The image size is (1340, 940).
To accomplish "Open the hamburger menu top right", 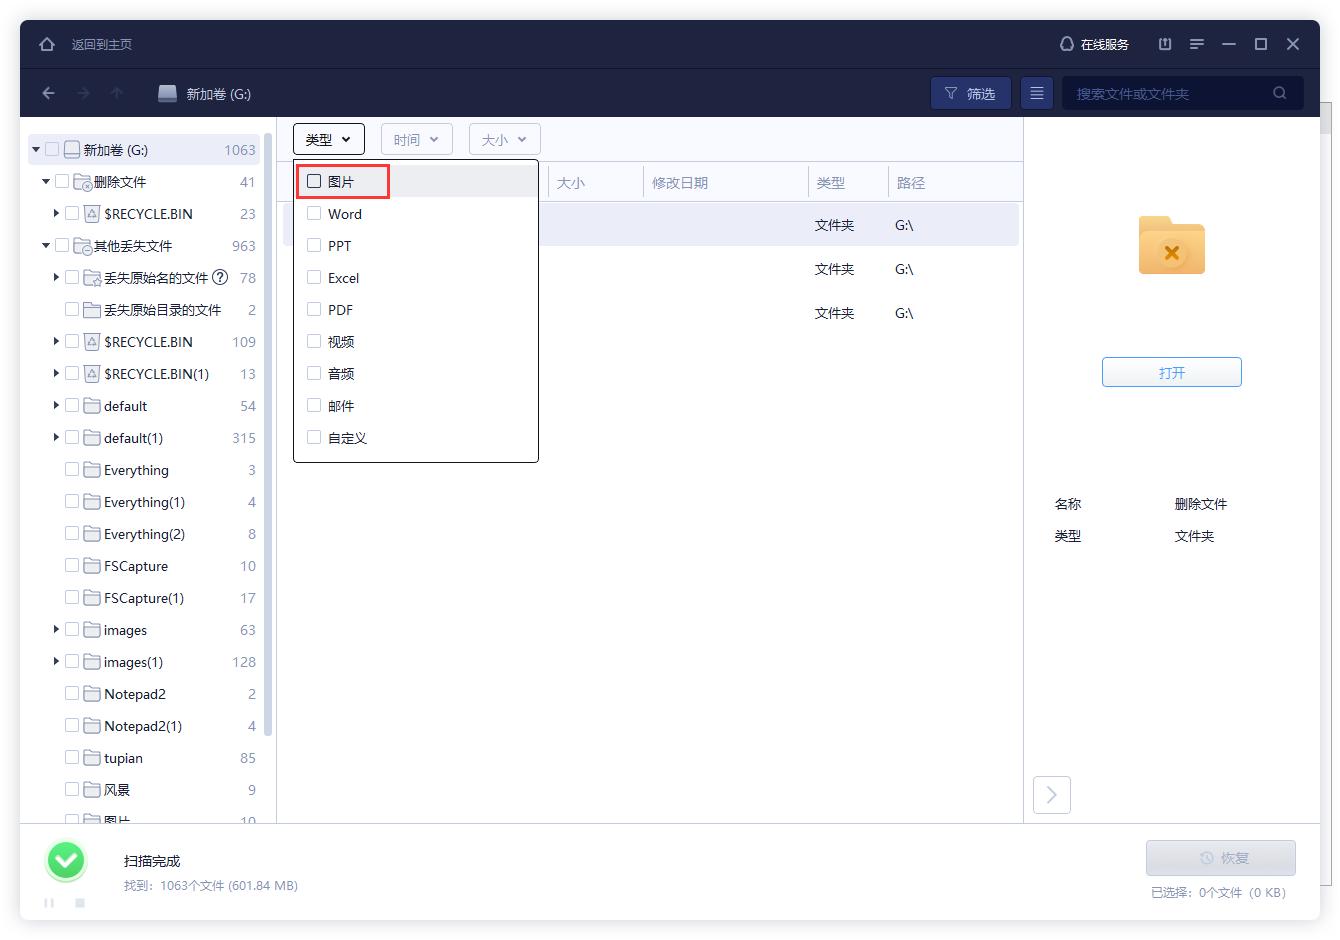I will pyautogui.click(x=1197, y=44).
